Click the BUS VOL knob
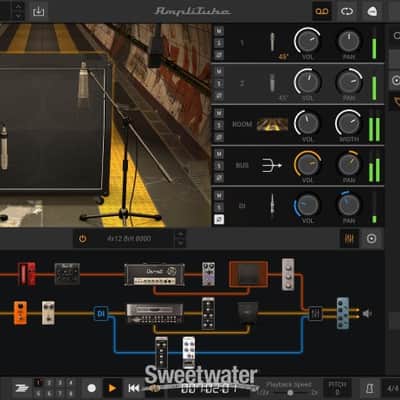This screenshot has height=400, width=400. tap(307, 164)
